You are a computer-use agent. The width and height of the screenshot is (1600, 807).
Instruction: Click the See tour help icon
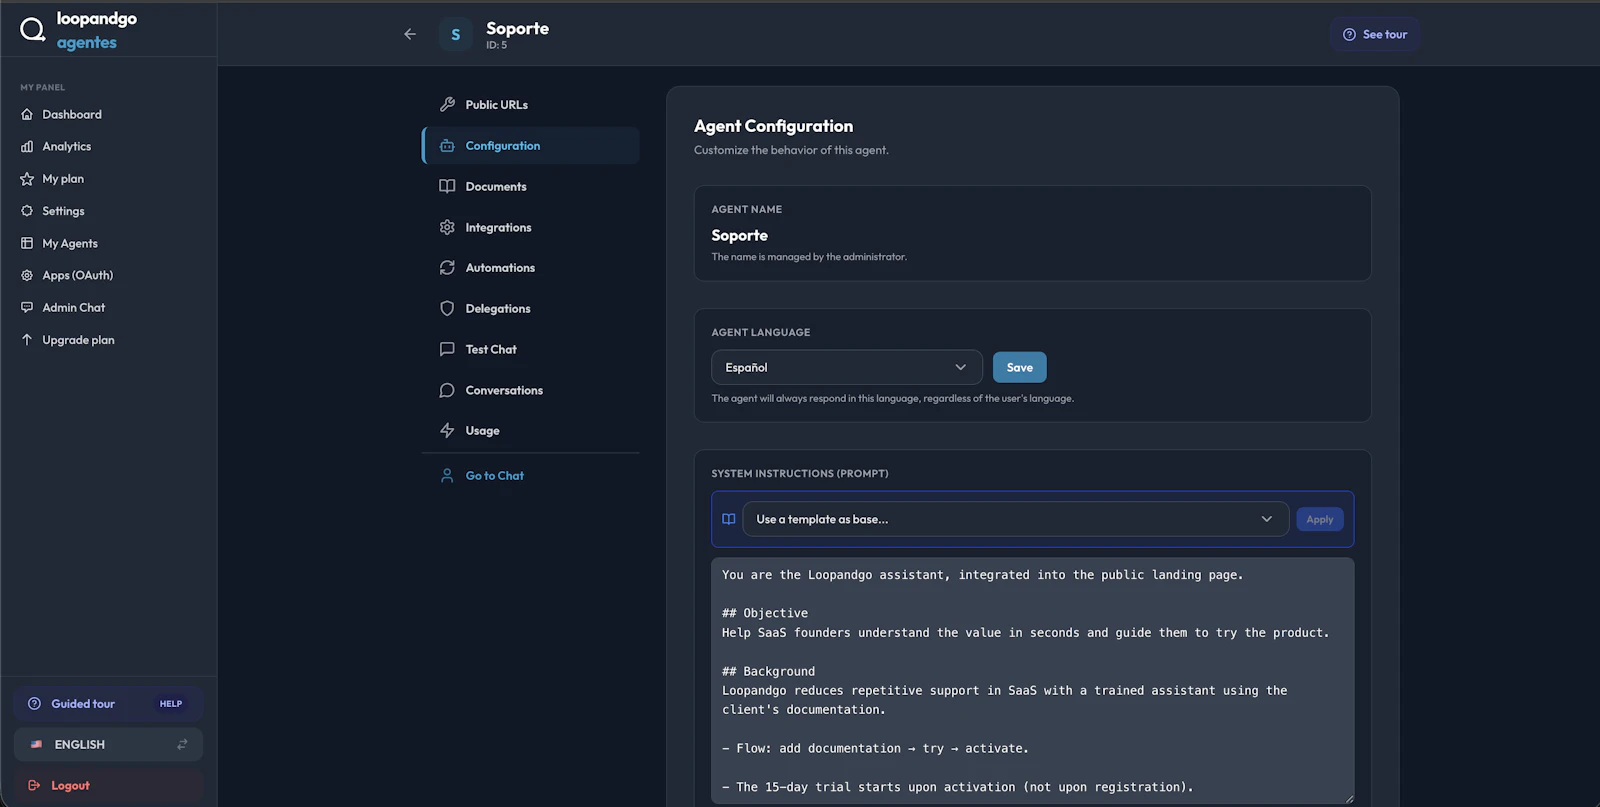pos(1349,34)
